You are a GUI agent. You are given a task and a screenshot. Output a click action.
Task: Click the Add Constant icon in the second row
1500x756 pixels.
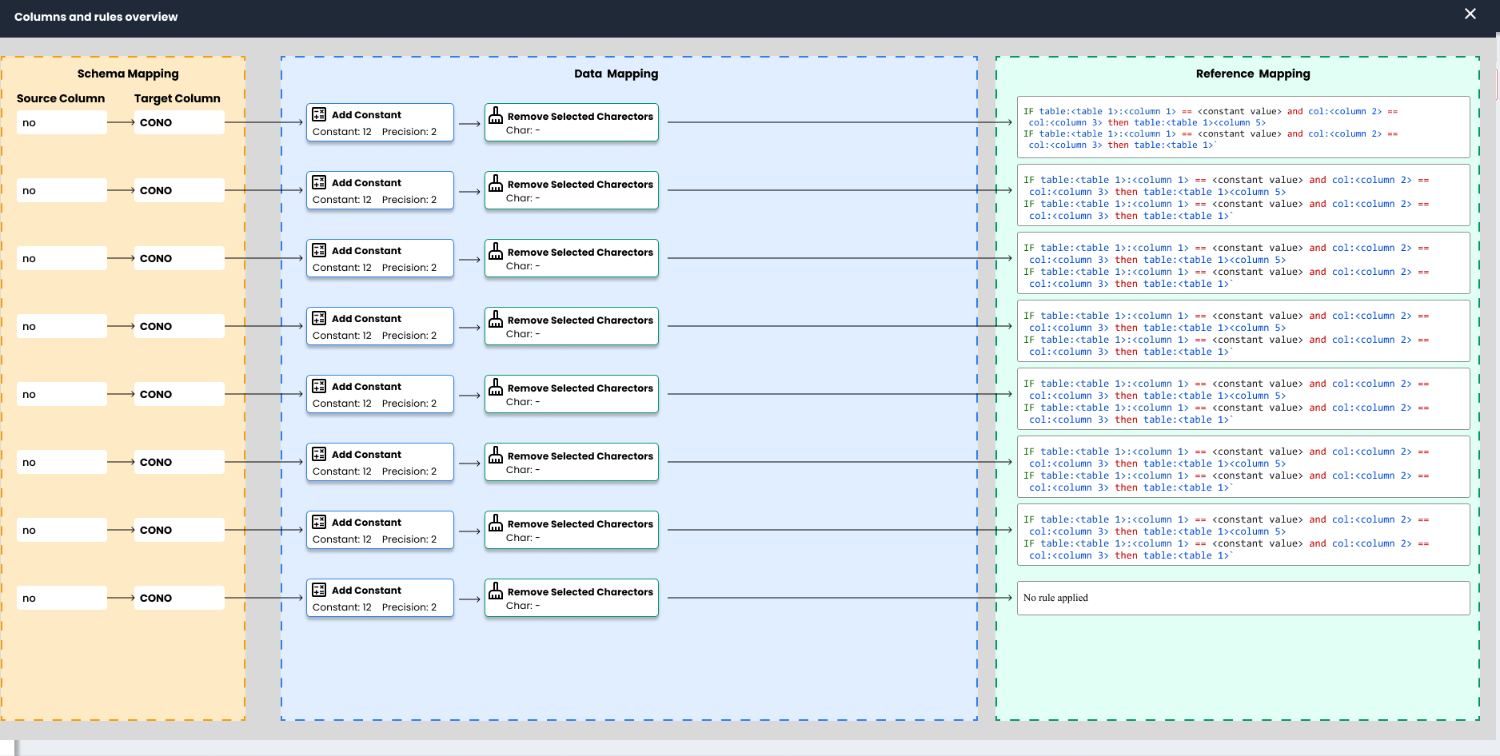319,183
